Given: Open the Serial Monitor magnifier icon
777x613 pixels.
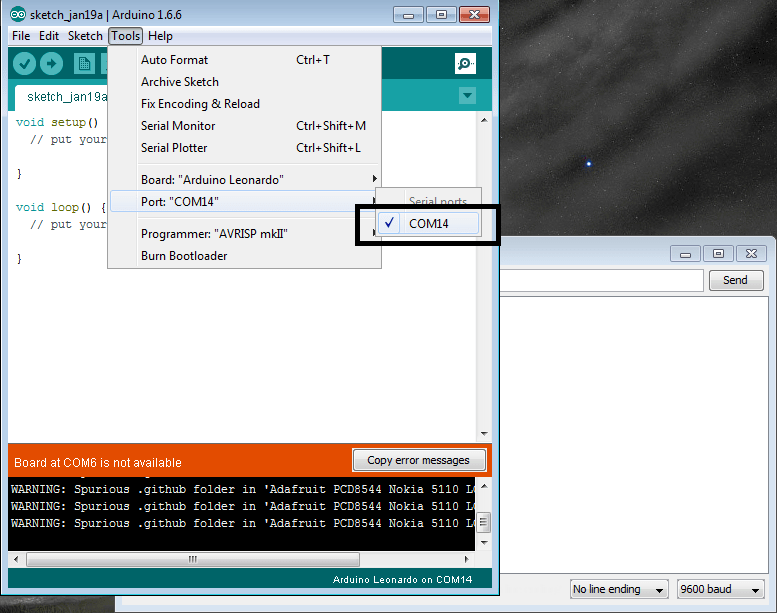Looking at the screenshot, I should (x=465, y=63).
